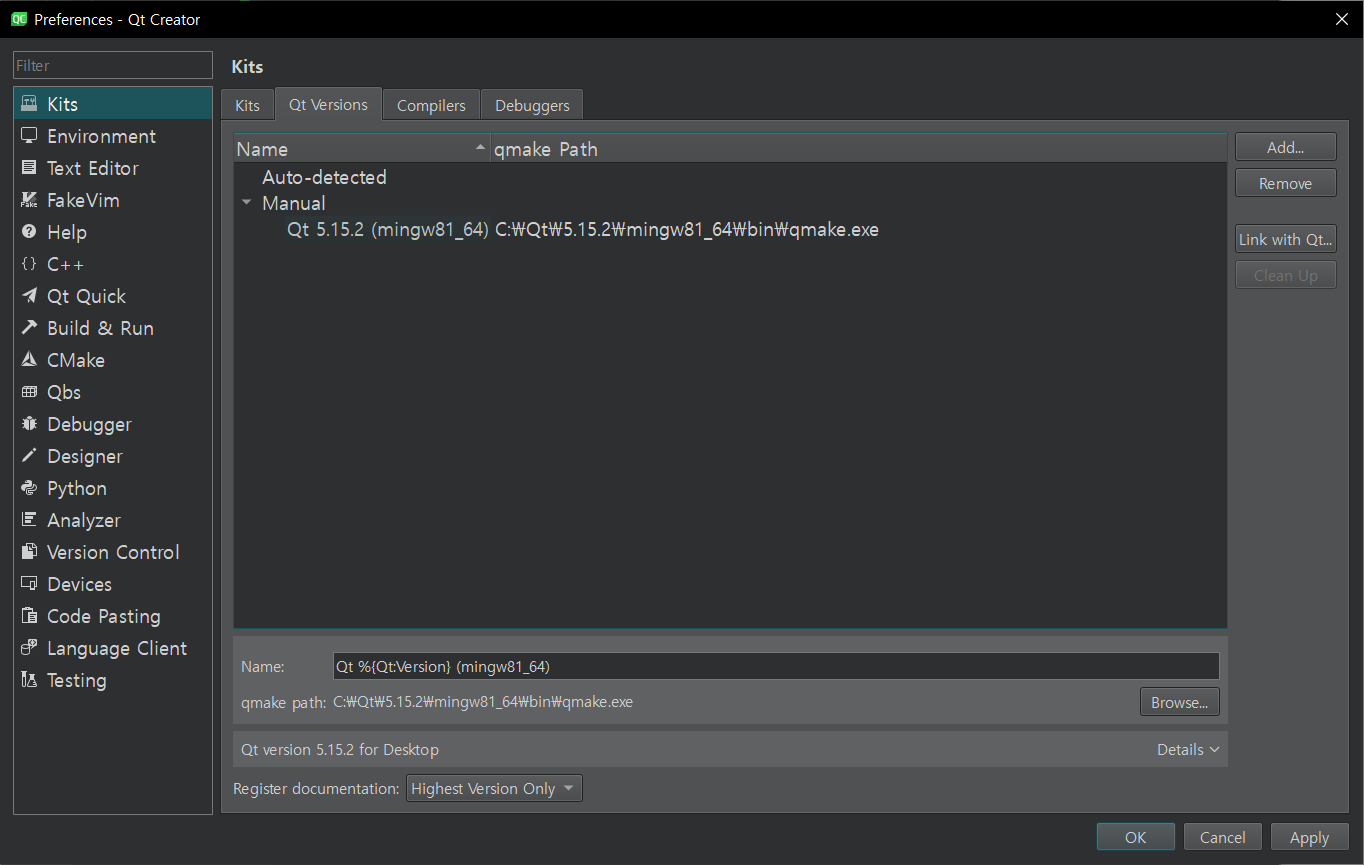Click the qmake.exe path in the table

(x=687, y=230)
